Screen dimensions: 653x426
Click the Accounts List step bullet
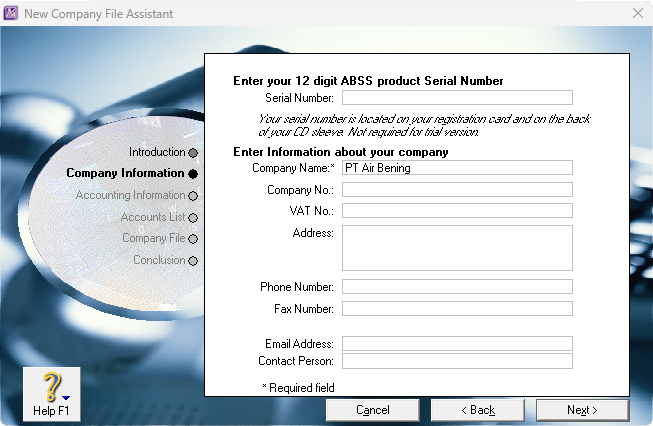(193, 218)
